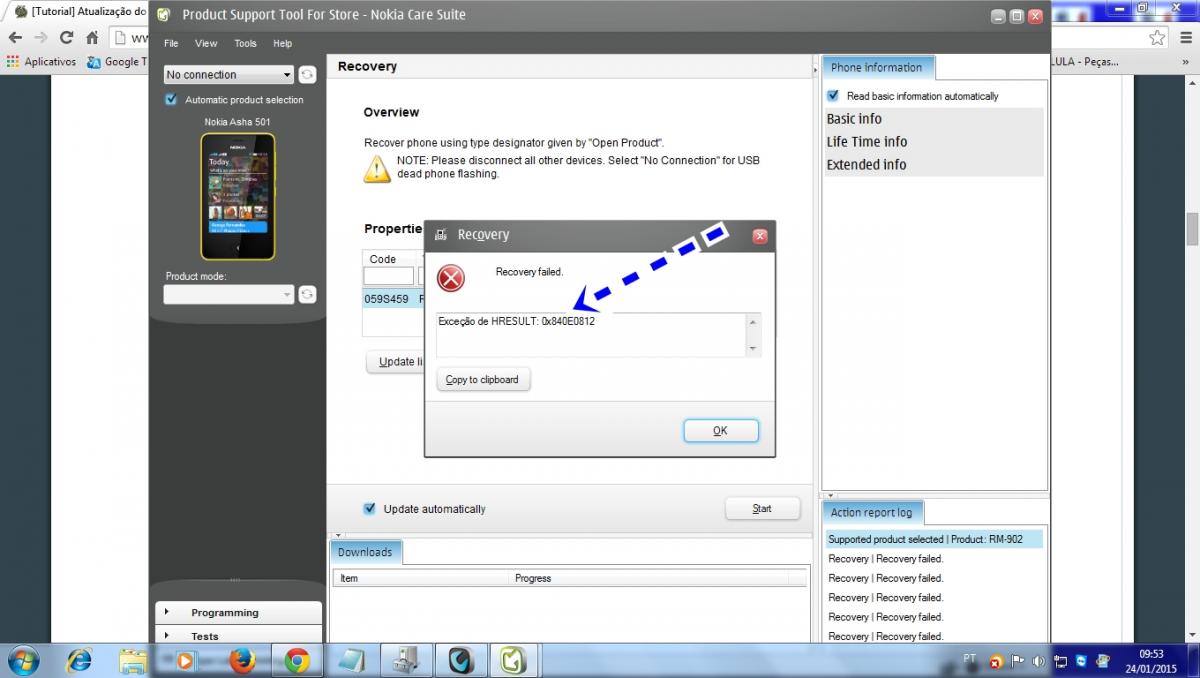
Task: Close the Recovery dialog
Action: 760,236
